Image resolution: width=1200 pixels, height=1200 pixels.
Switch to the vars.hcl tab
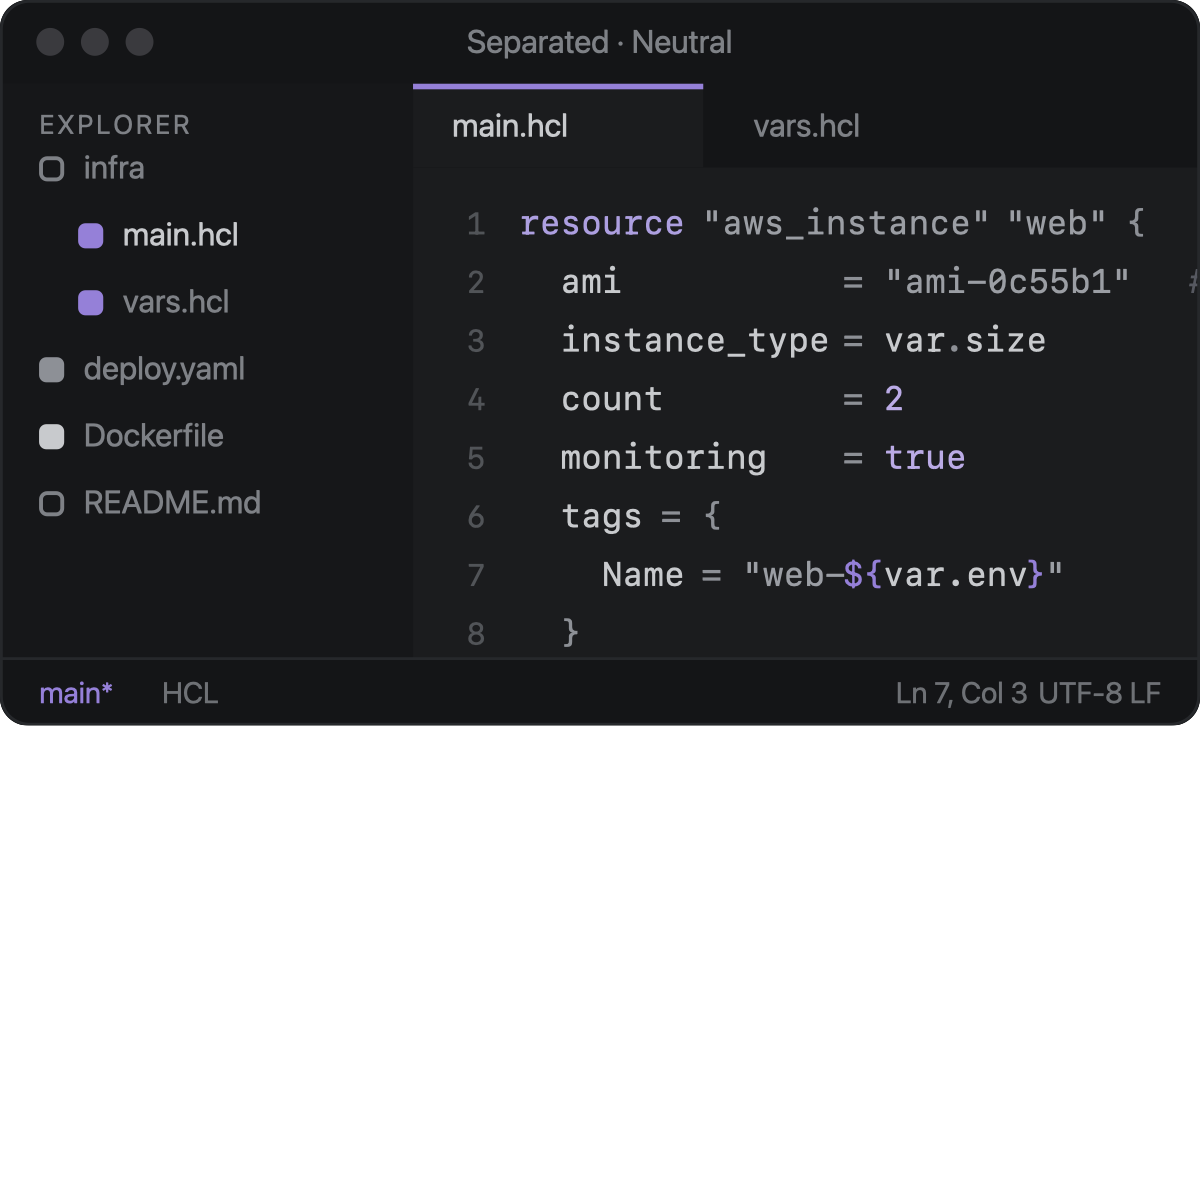click(807, 127)
